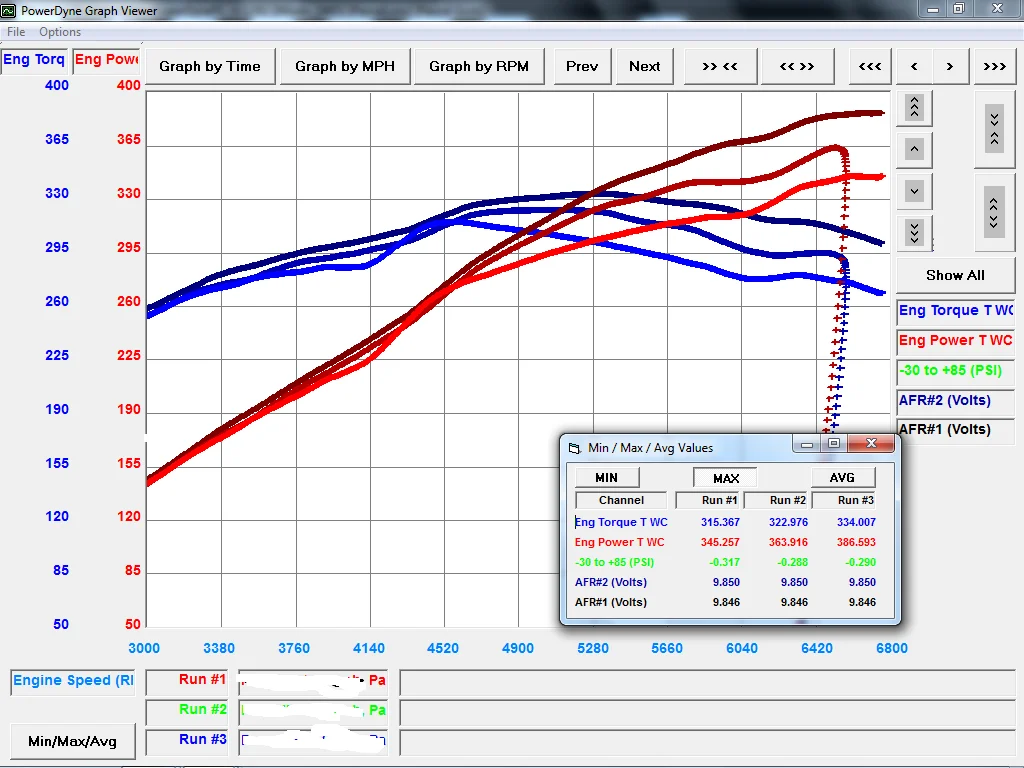Show MAX values in the dialog
This screenshot has height=768, width=1024.
[x=725, y=478]
